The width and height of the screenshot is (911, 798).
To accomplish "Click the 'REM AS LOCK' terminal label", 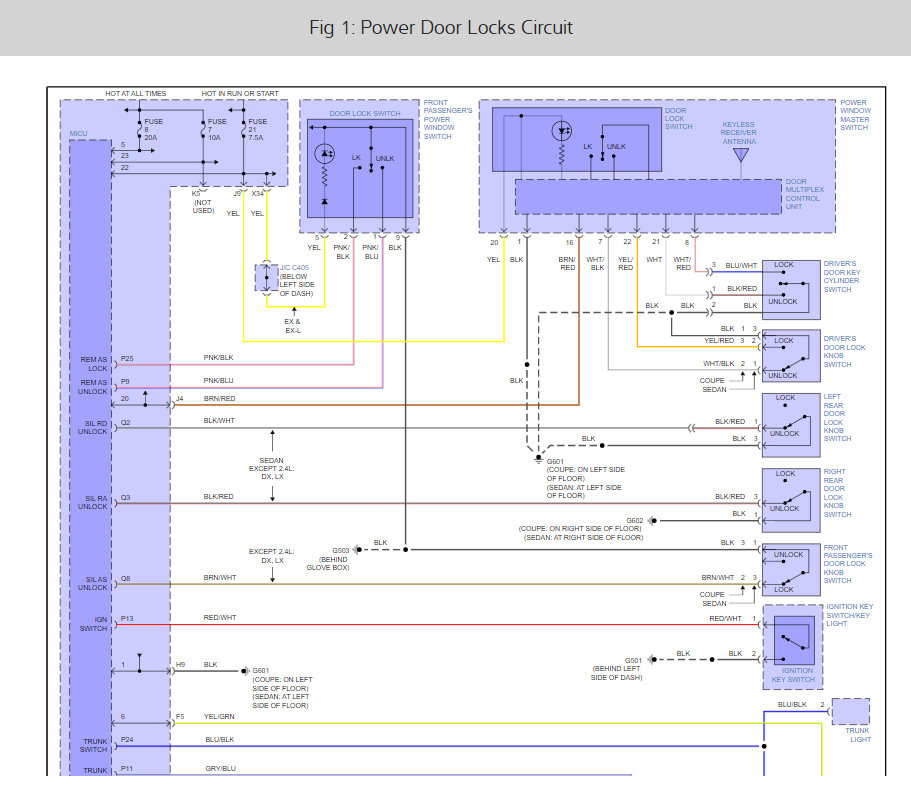I will tap(94, 364).
